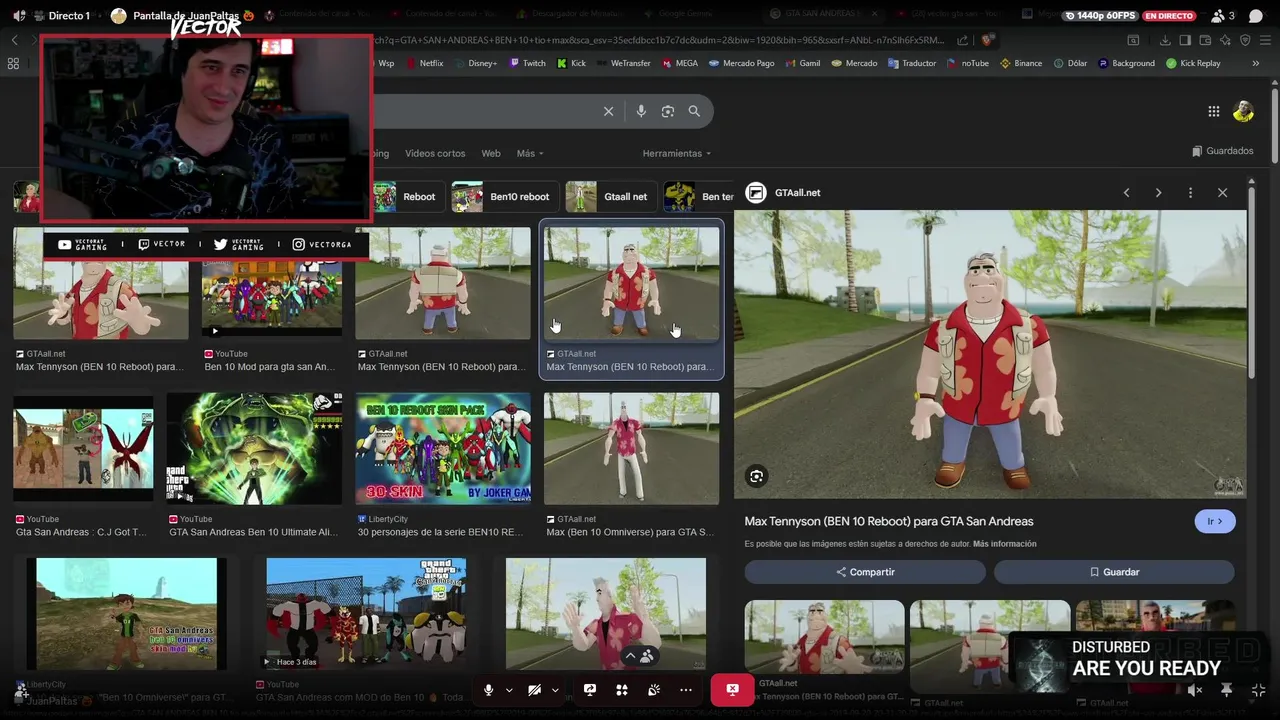Open the Herramientas dropdown
This screenshot has width=1280, height=720.
677,153
